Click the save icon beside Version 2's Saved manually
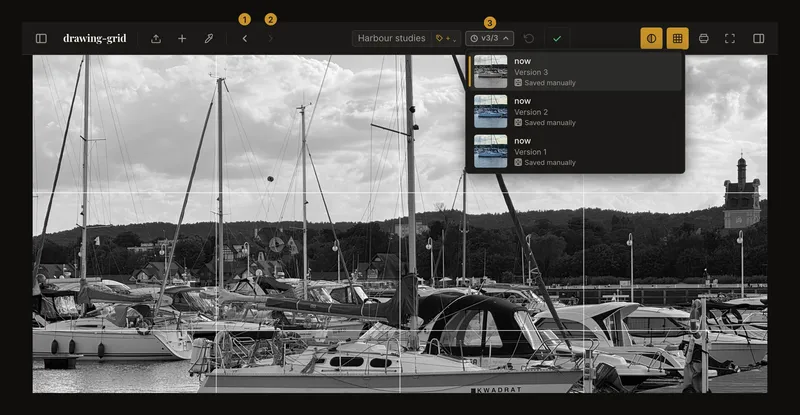This screenshot has height=415, width=800. click(x=518, y=123)
